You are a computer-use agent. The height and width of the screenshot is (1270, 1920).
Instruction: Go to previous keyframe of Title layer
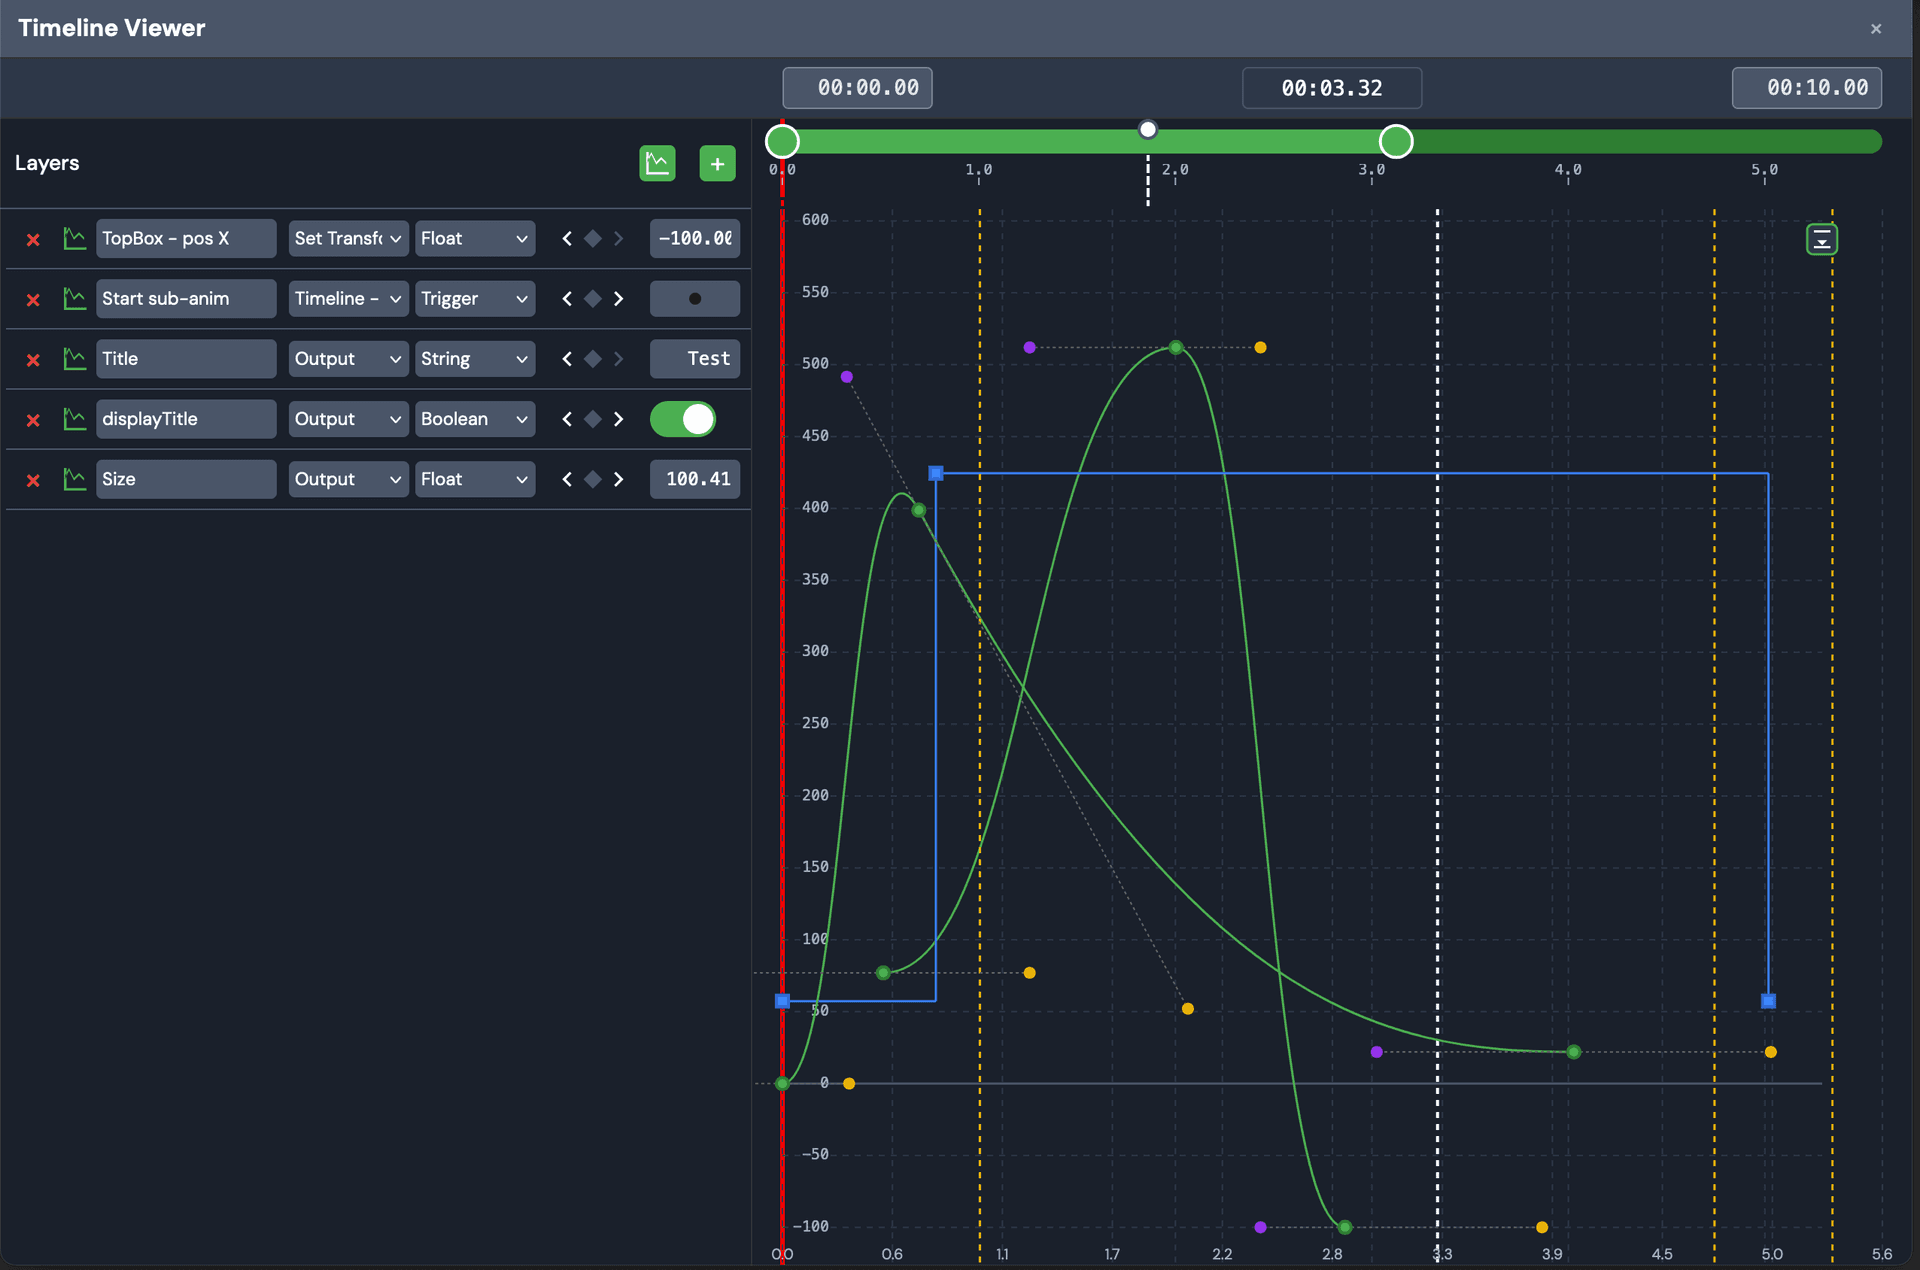pyautogui.click(x=567, y=358)
